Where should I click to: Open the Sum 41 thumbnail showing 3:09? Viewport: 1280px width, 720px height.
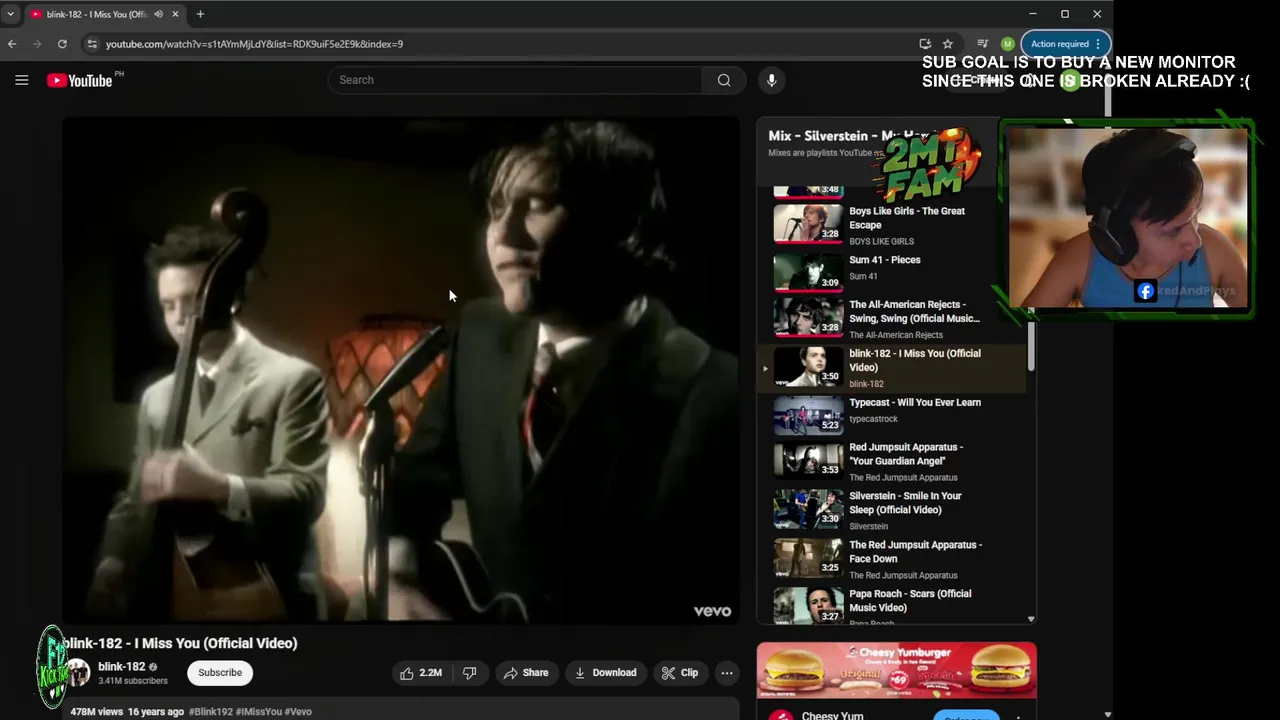pyautogui.click(x=808, y=272)
